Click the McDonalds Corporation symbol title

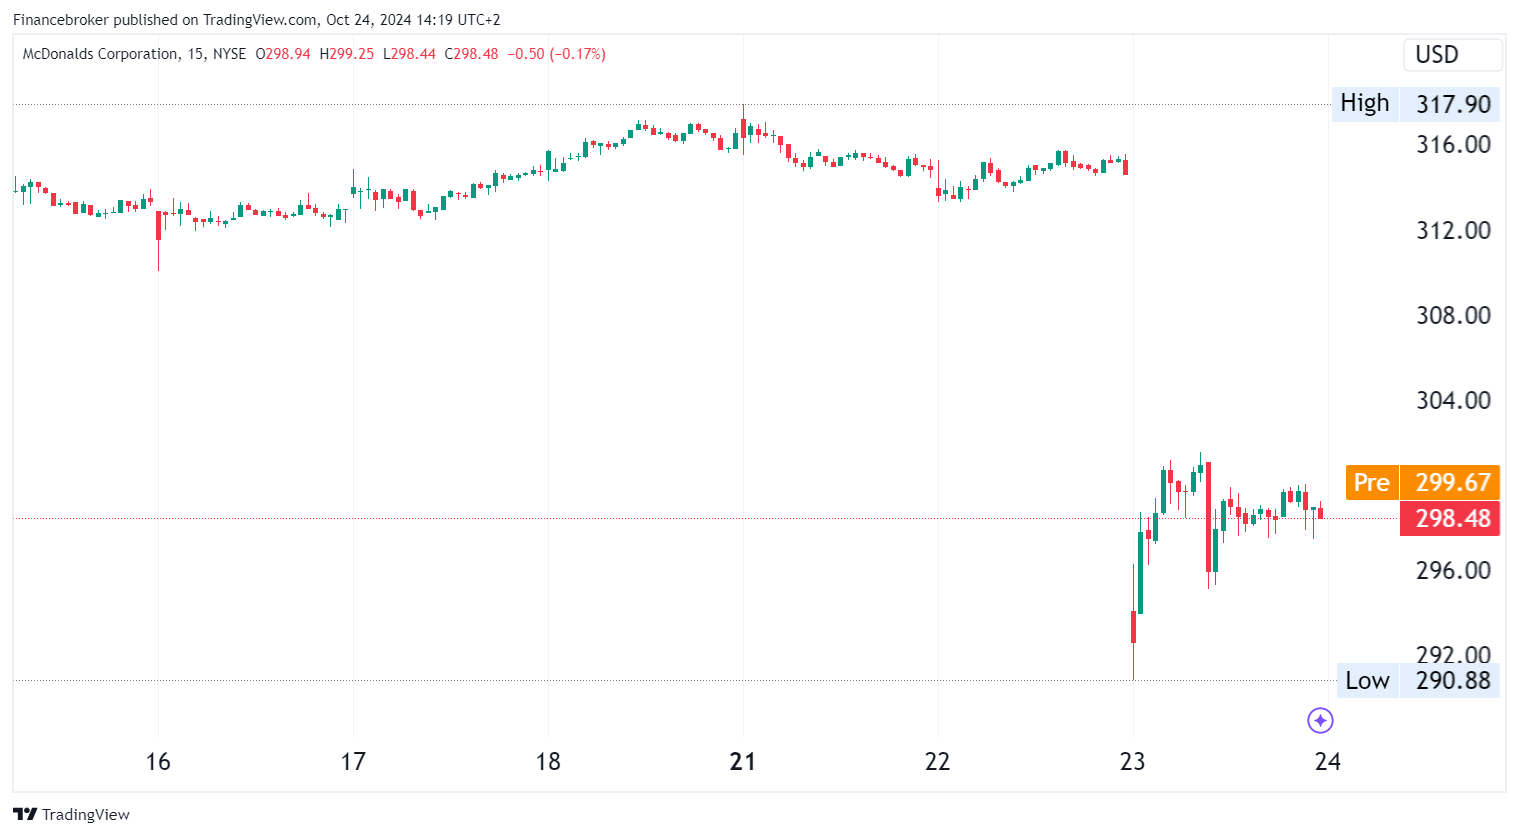[100, 54]
